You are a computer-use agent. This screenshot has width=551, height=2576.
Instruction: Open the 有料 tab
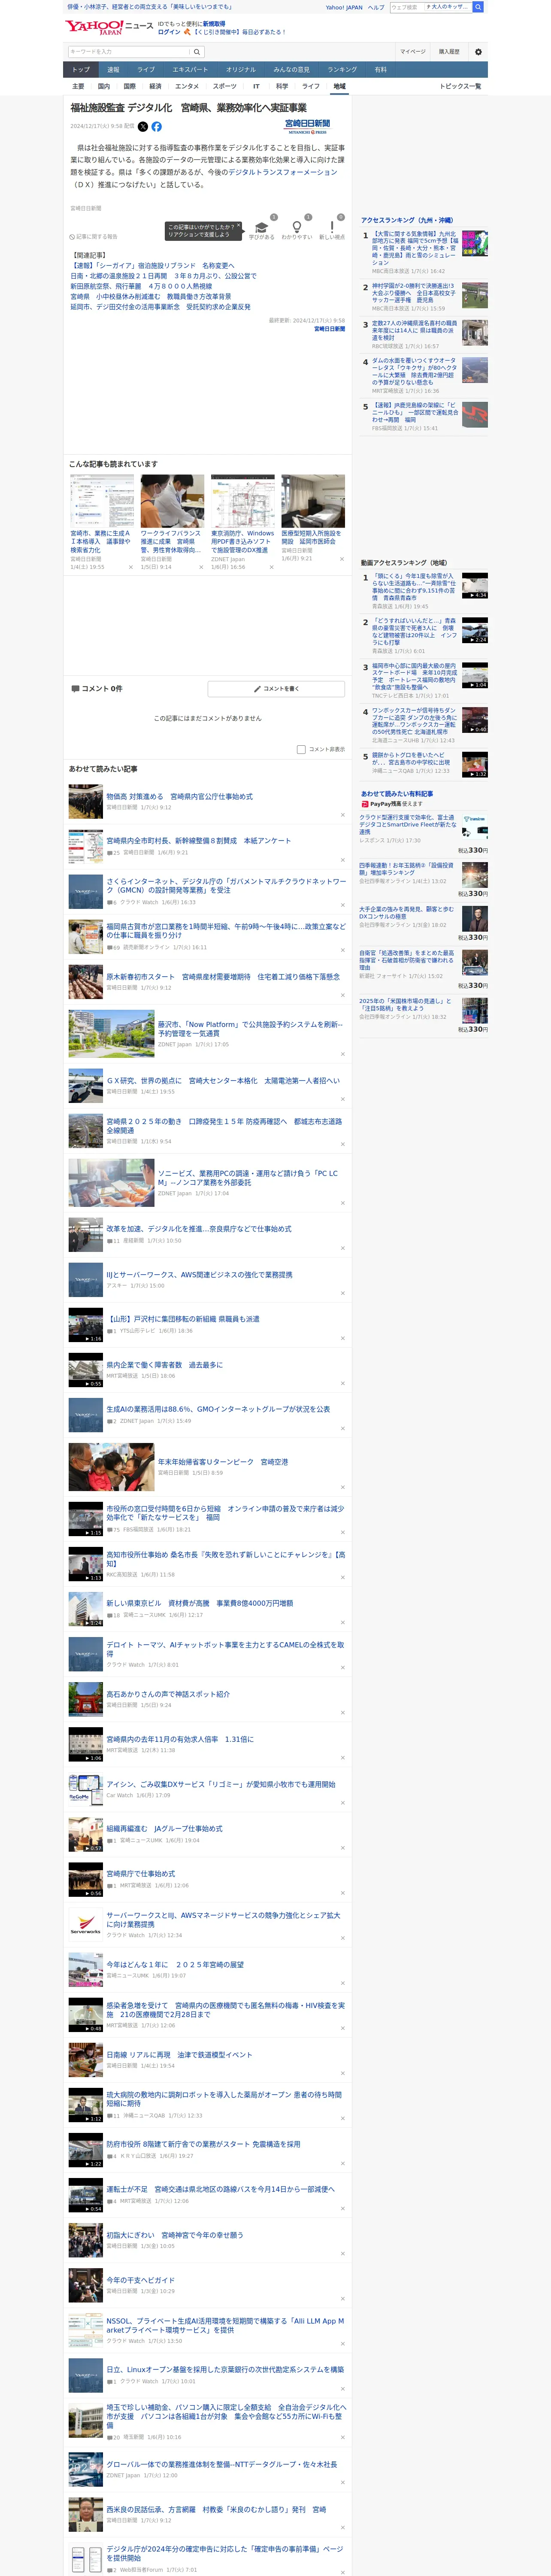[380, 70]
